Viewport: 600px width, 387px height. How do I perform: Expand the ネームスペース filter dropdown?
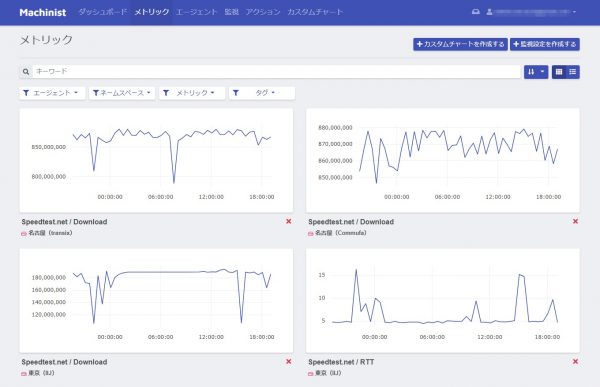(x=122, y=93)
